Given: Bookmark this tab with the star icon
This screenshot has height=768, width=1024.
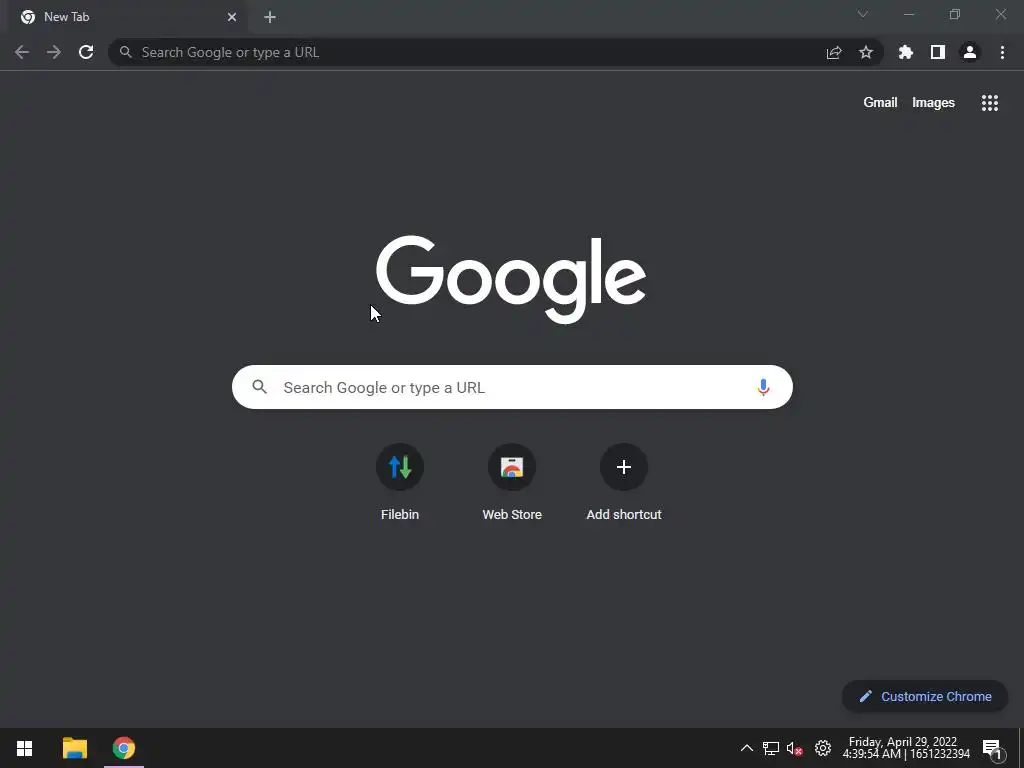Looking at the screenshot, I should [x=866, y=52].
